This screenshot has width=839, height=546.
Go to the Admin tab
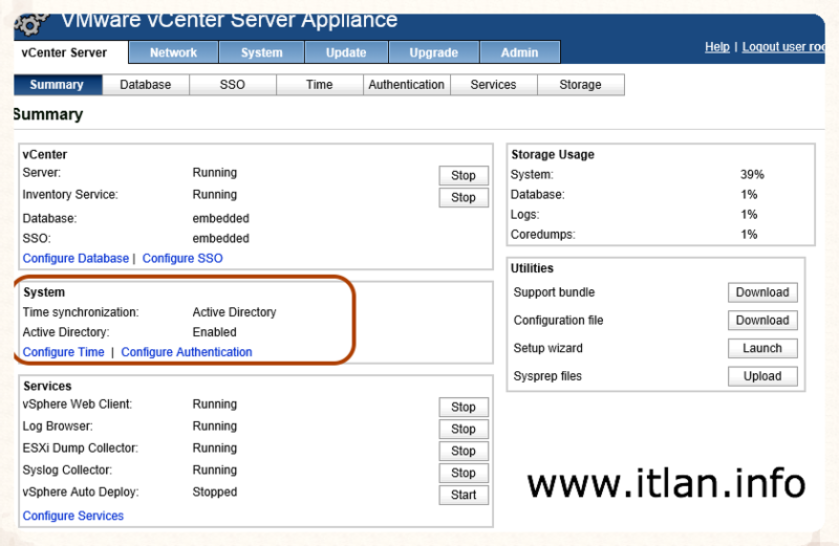519,53
